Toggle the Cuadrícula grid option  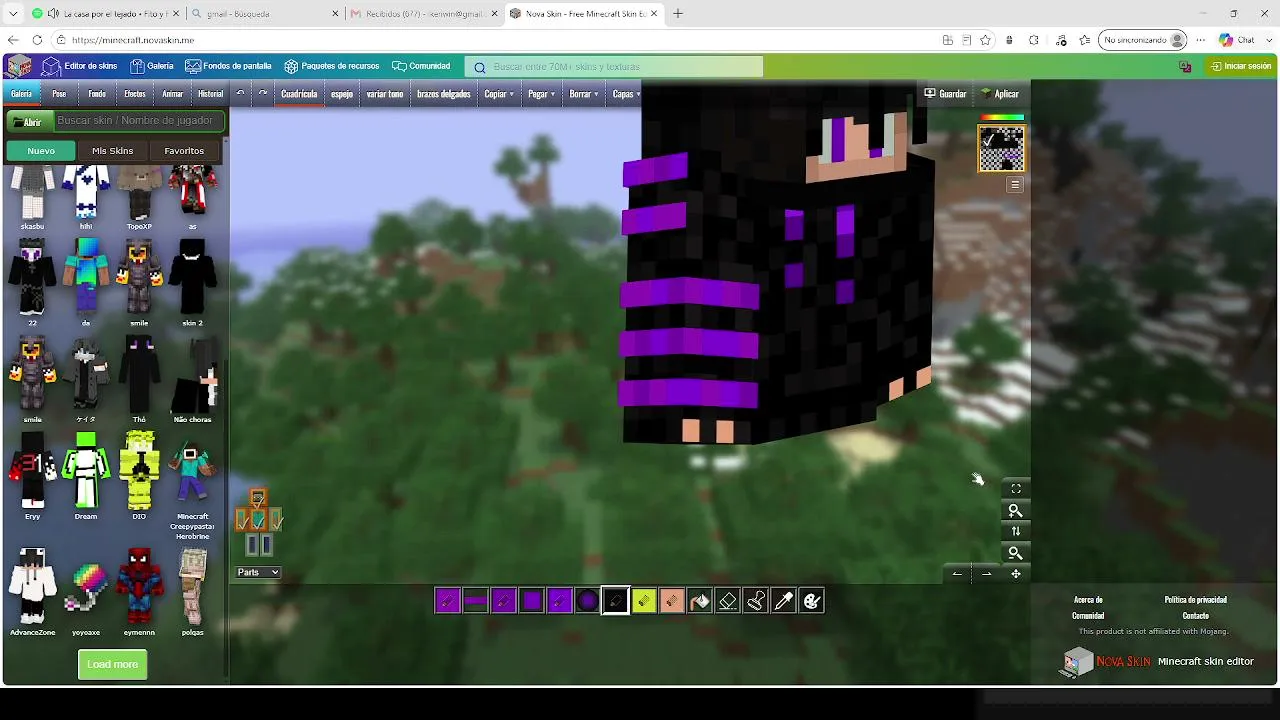pyautogui.click(x=299, y=94)
